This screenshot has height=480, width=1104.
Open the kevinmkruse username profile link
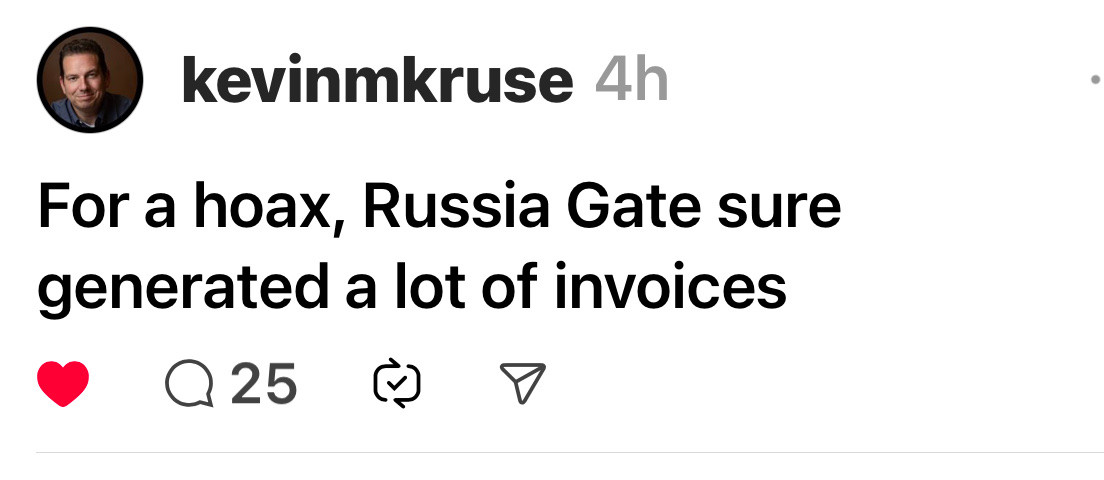[377, 82]
